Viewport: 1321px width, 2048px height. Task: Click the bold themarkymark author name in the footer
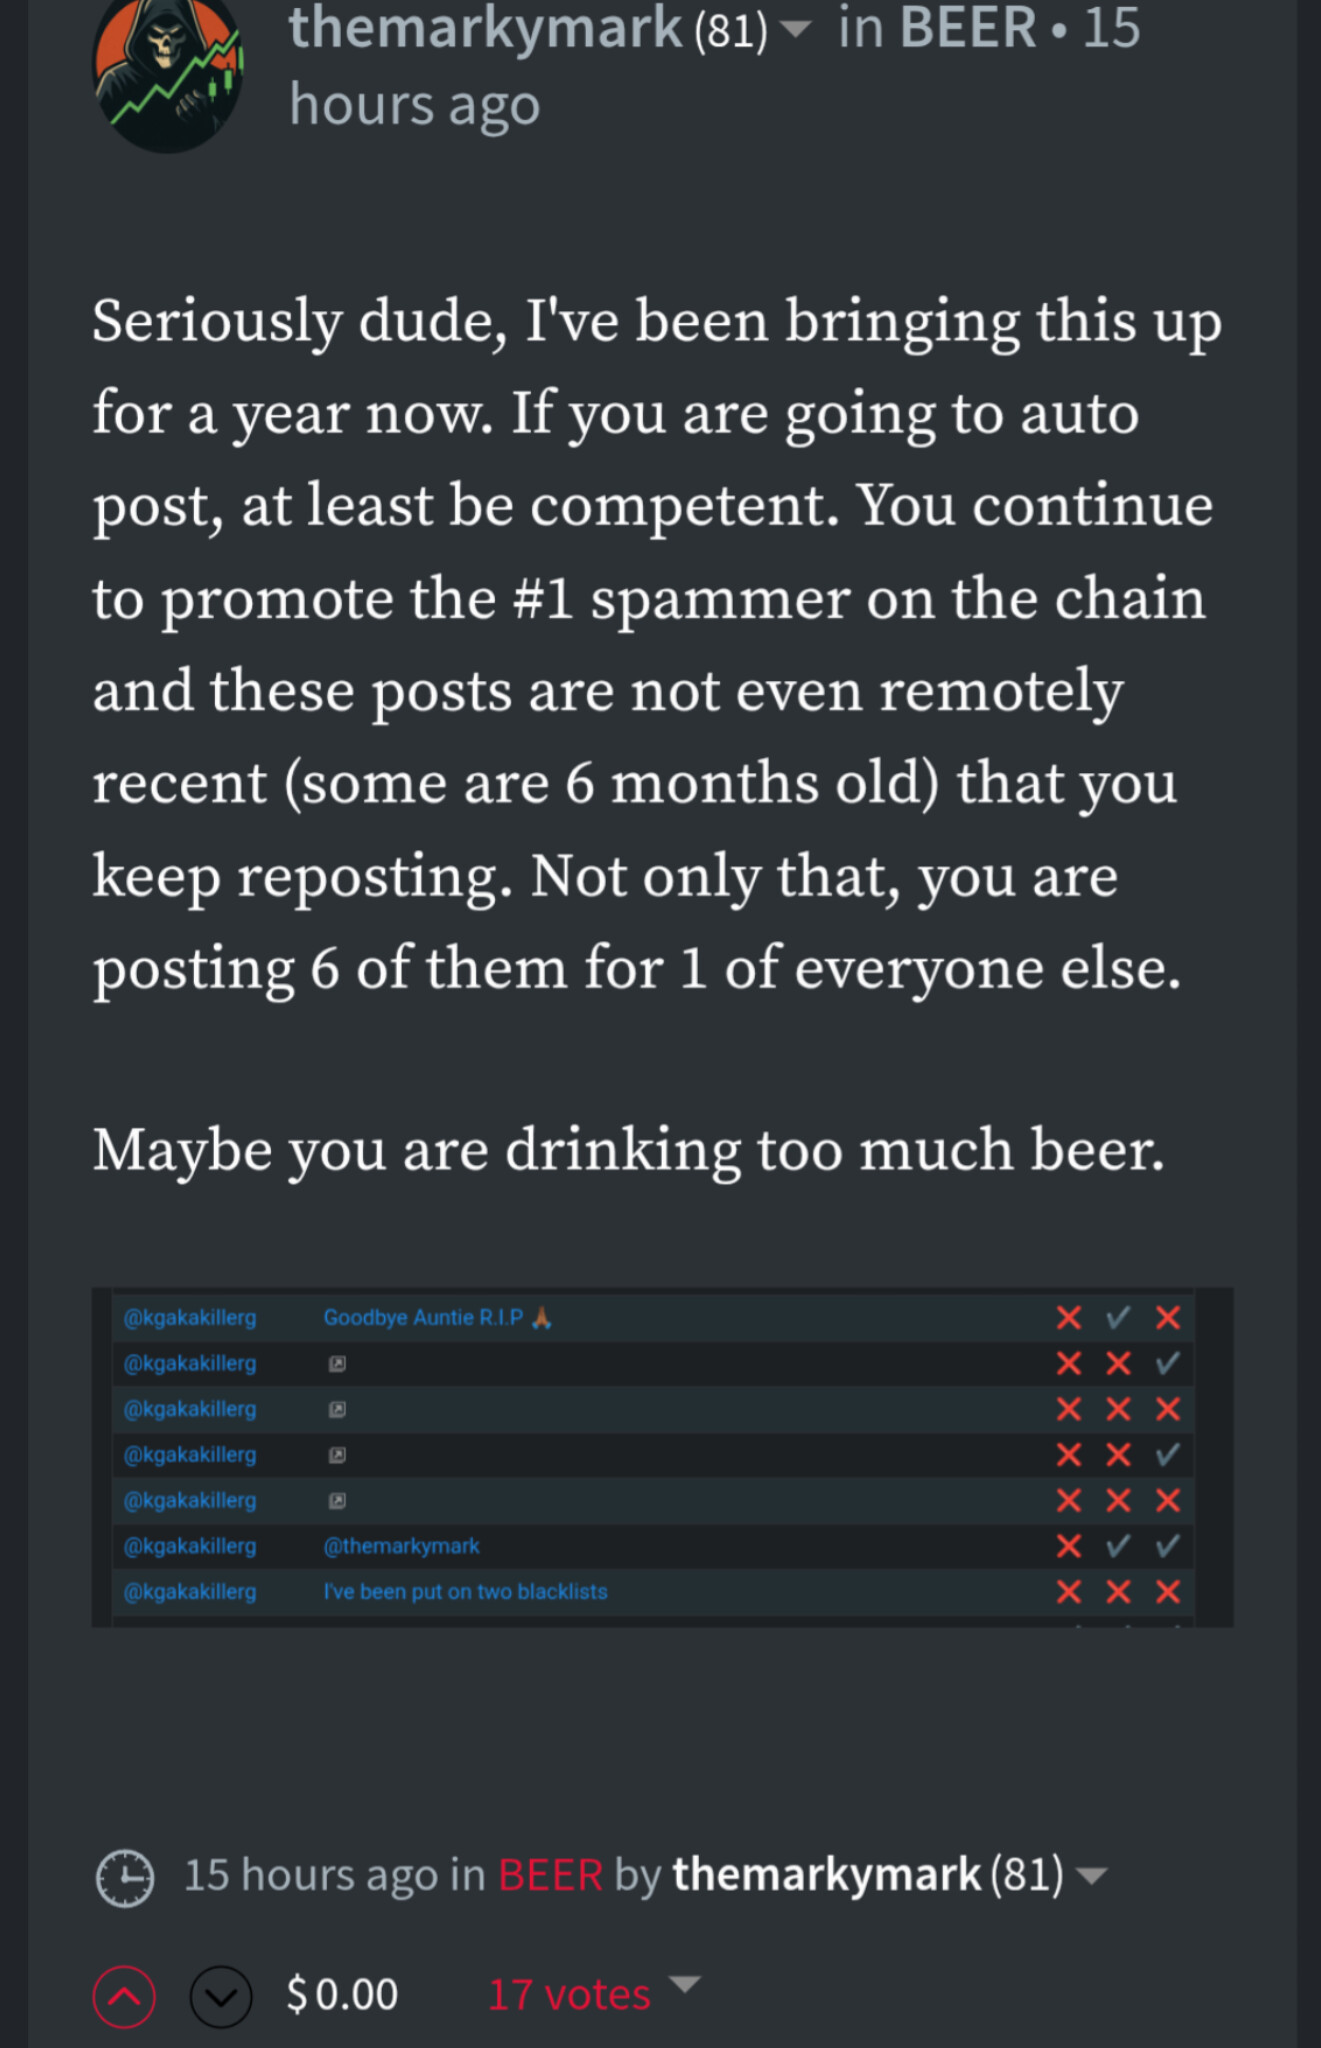click(826, 1875)
